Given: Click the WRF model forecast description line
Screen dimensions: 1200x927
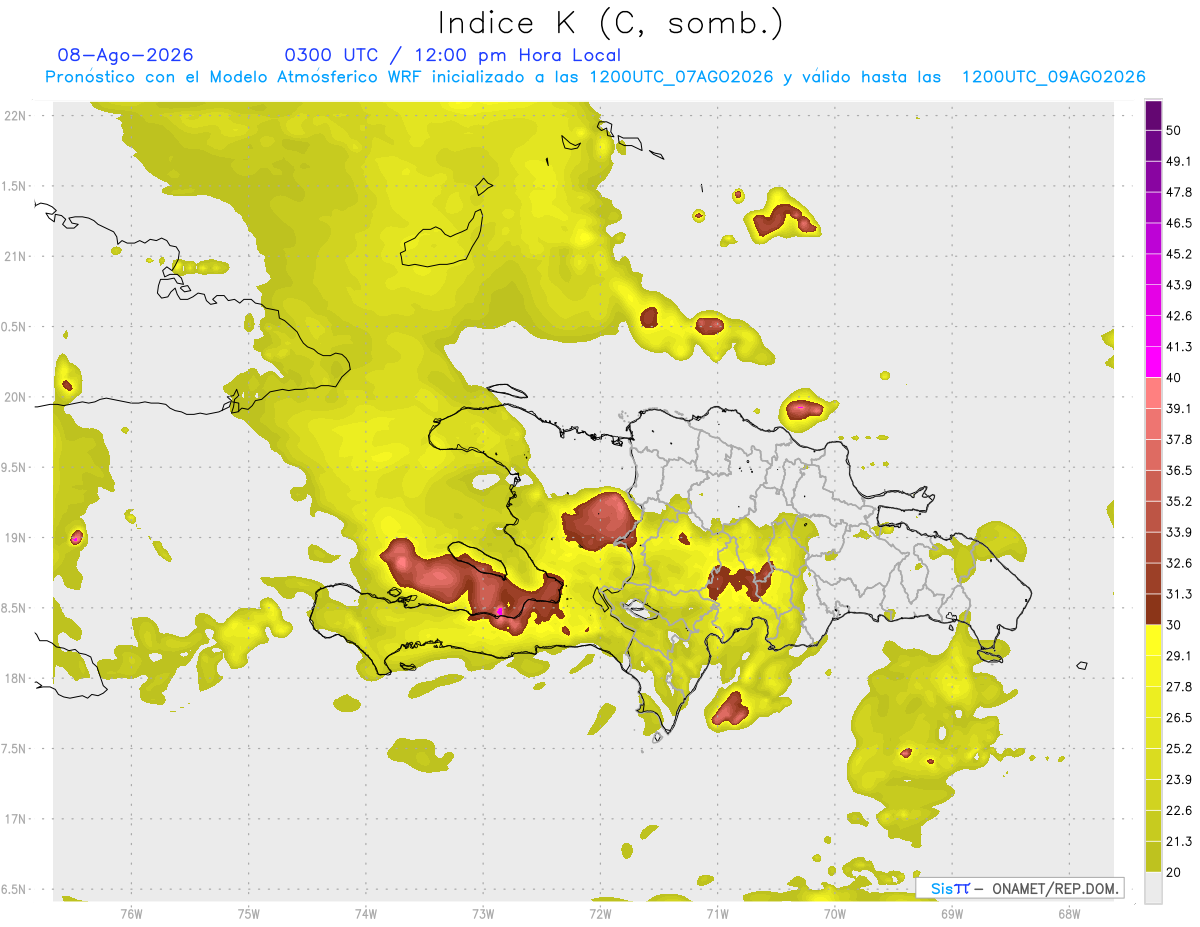Looking at the screenshot, I should click(595, 77).
